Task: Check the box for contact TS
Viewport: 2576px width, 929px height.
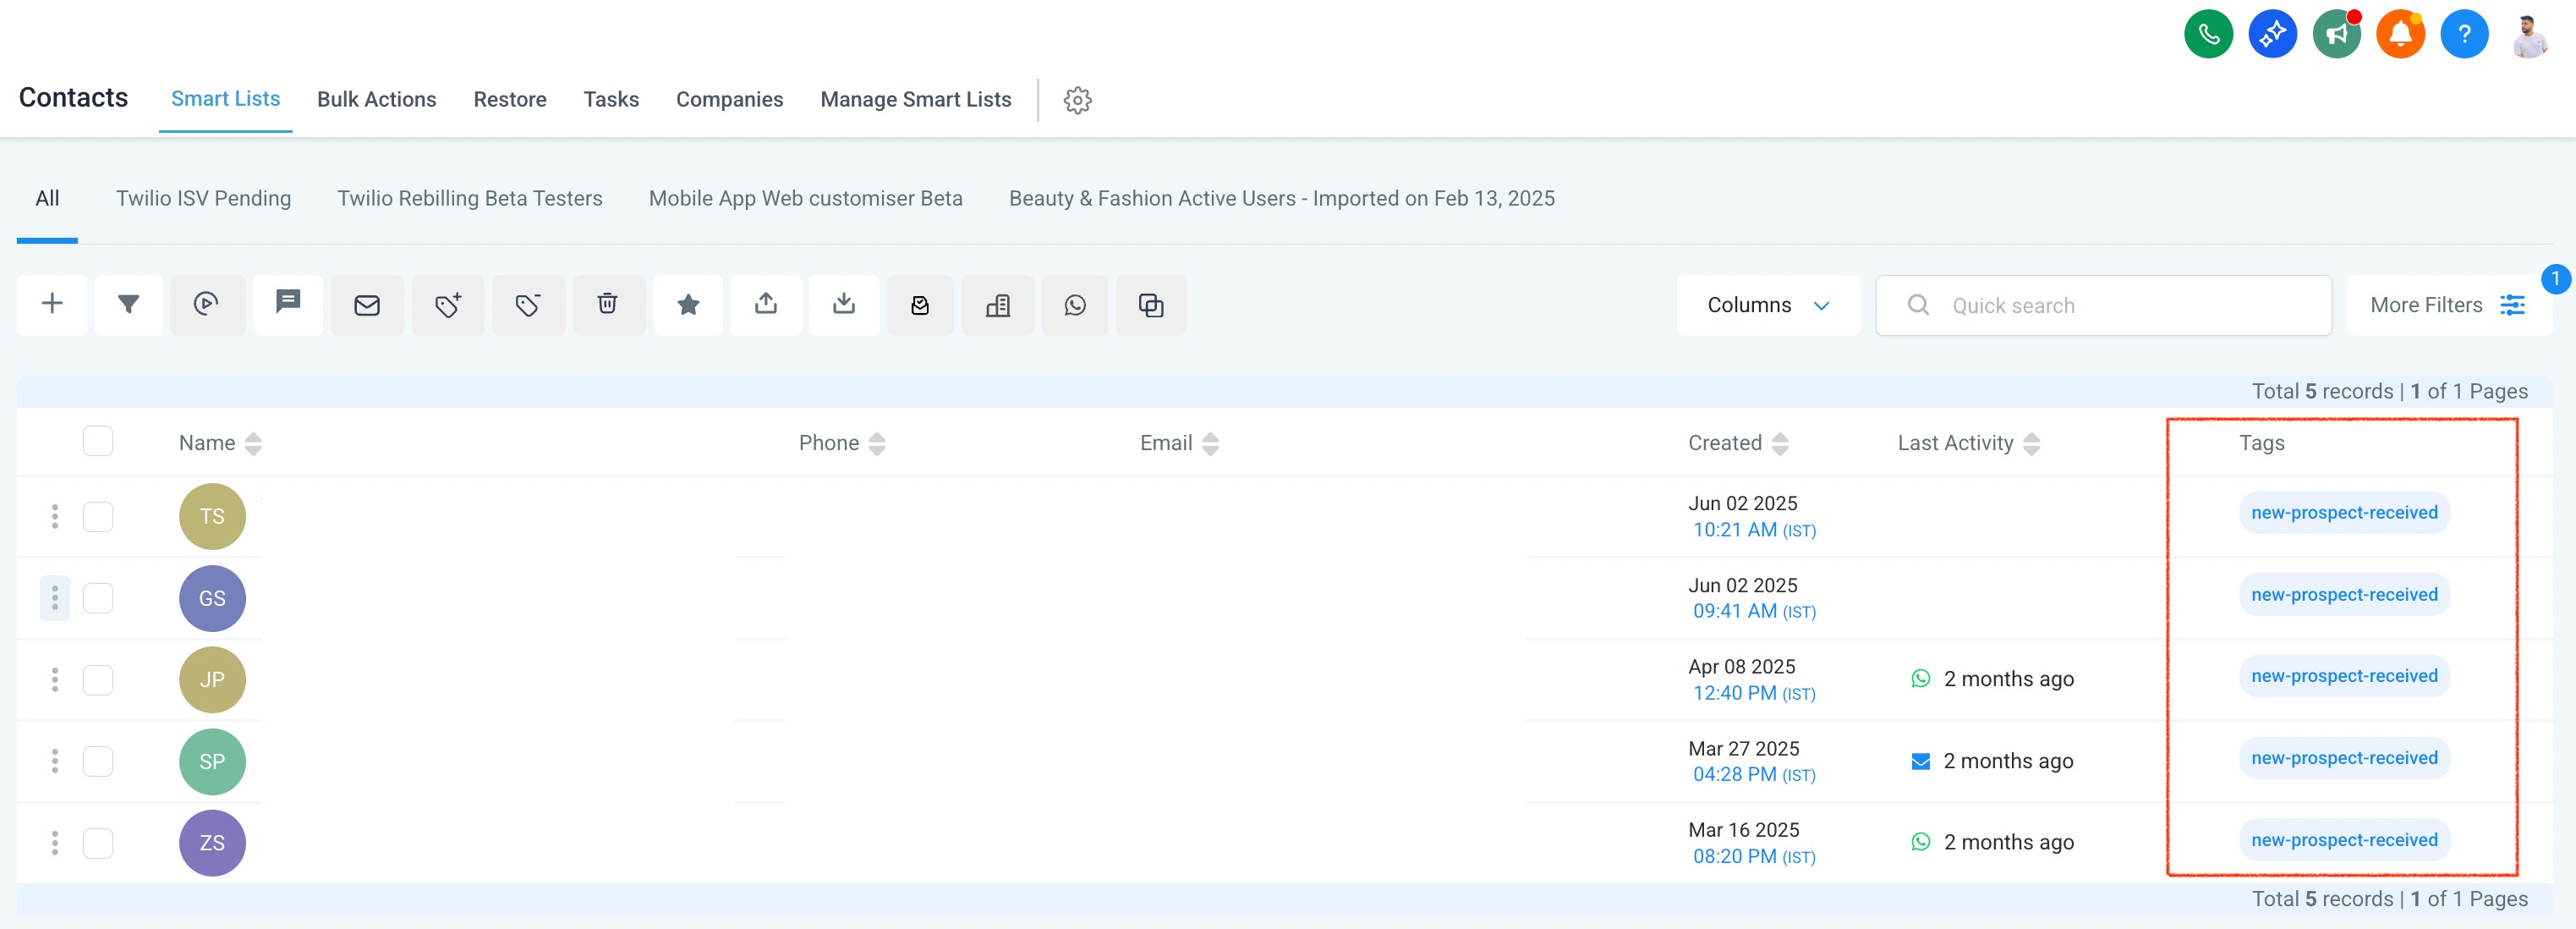Action: click(98, 517)
